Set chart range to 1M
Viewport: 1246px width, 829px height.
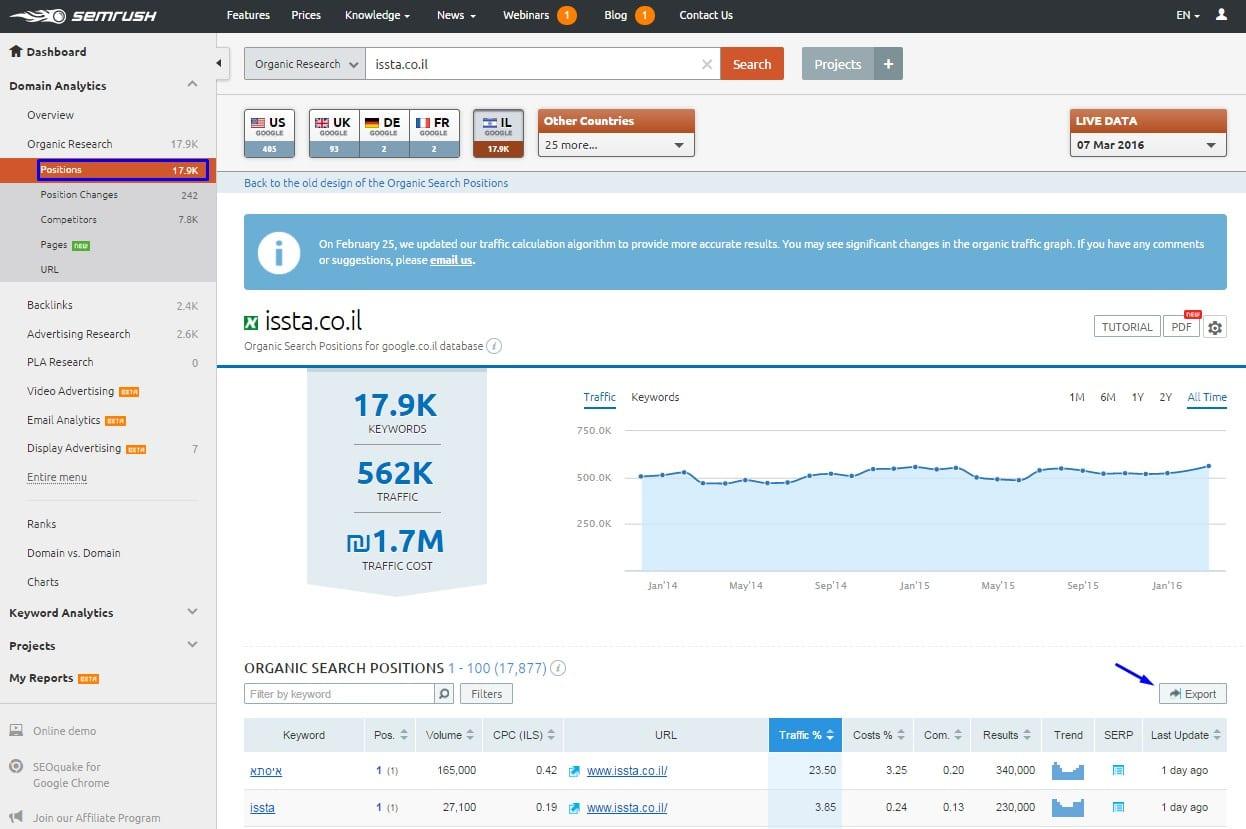1077,397
